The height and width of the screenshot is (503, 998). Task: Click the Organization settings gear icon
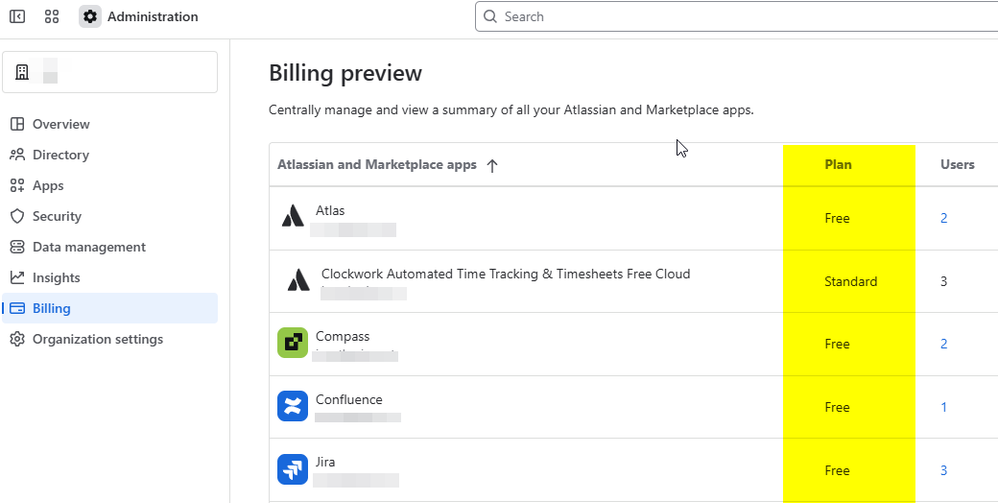click(17, 339)
